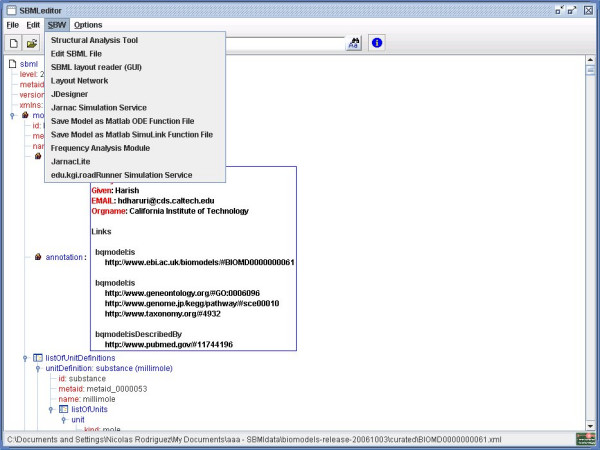Collapse the listOfUnitDefinitions tree node
The width and height of the screenshot is (600, 450).
tap(25, 357)
